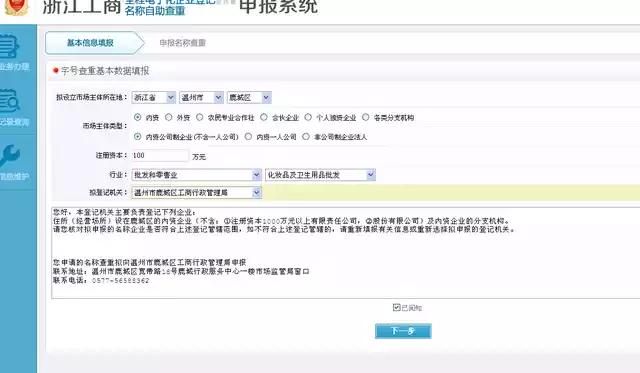Select the 各类分支机构 radio button

pyautogui.click(x=366, y=118)
